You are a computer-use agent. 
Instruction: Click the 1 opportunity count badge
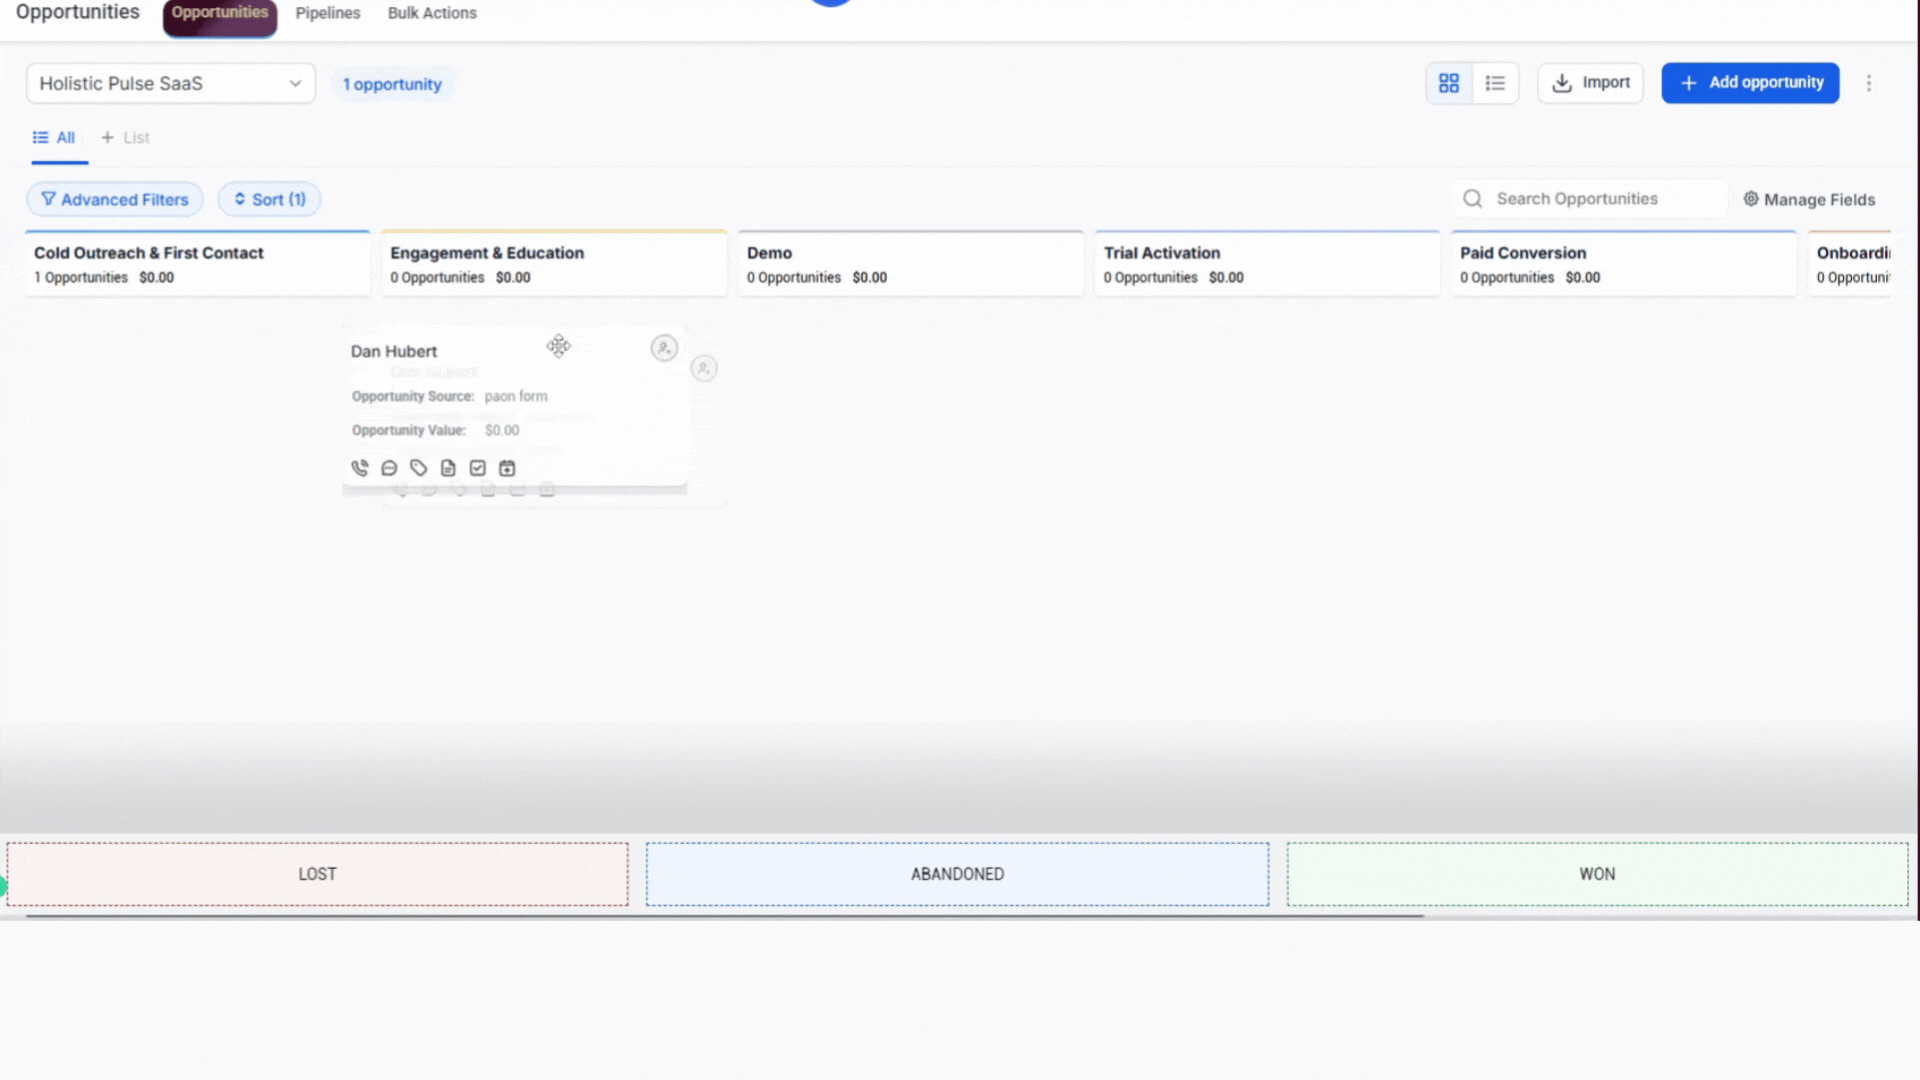click(x=392, y=84)
